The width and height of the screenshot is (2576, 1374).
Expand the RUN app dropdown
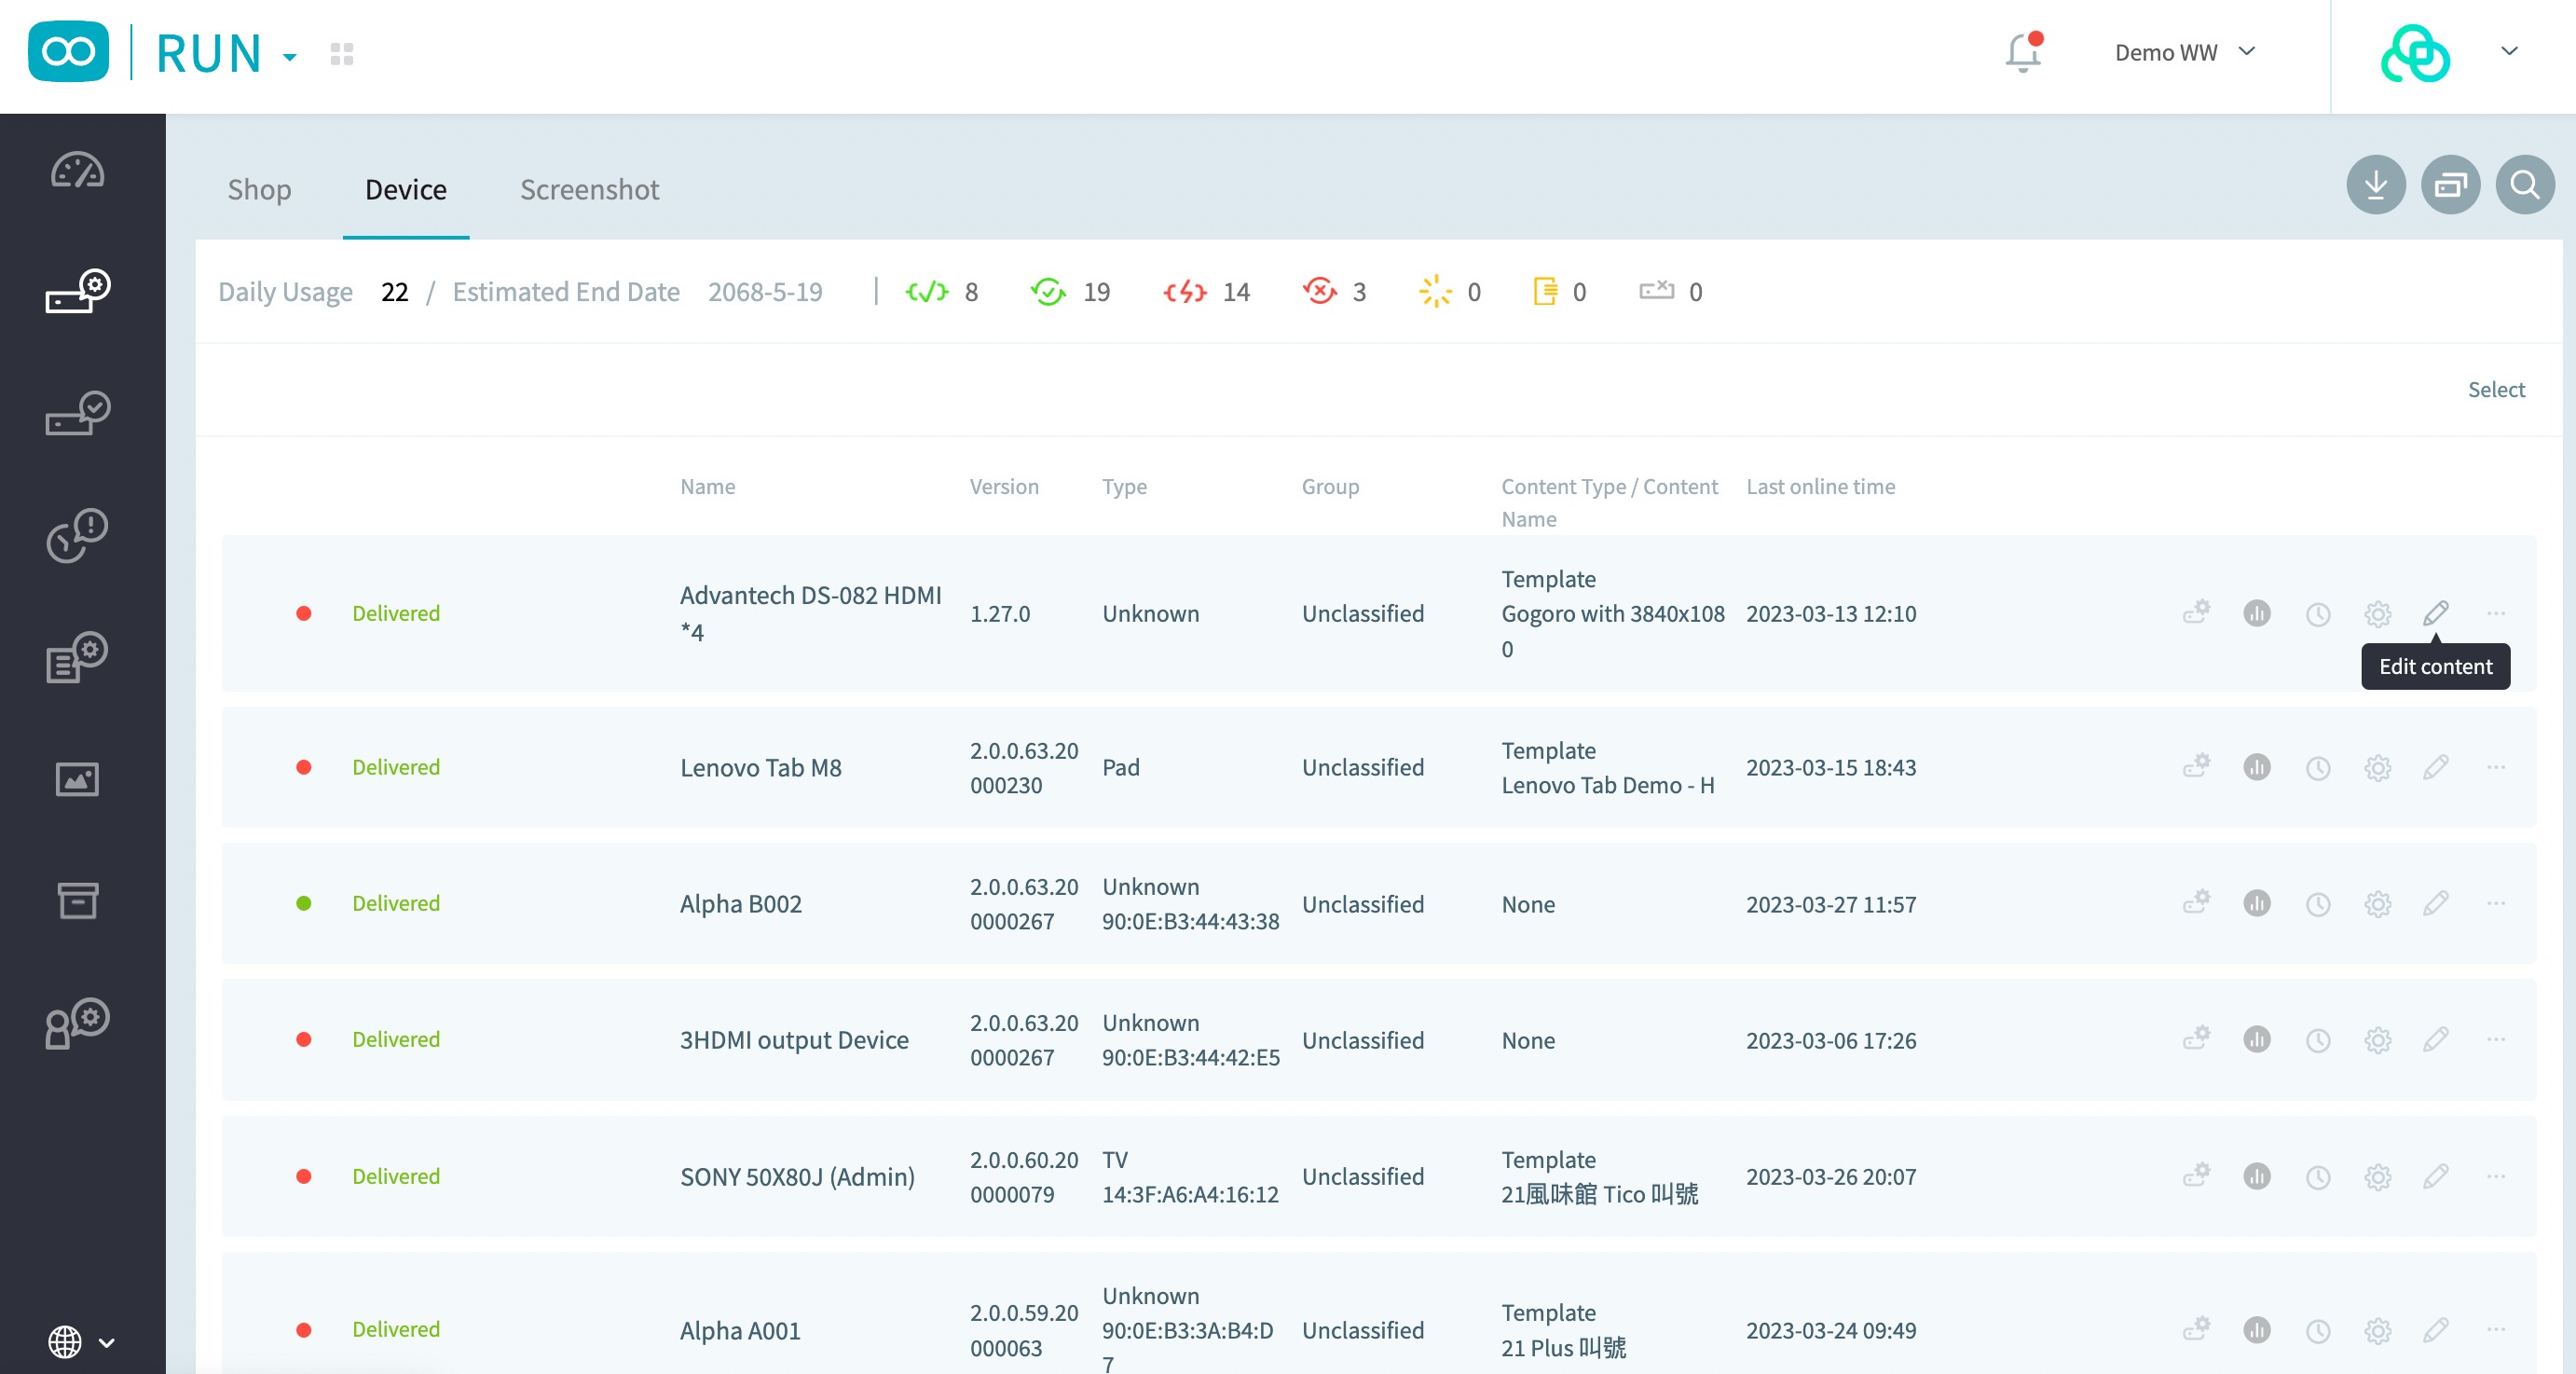(x=289, y=57)
